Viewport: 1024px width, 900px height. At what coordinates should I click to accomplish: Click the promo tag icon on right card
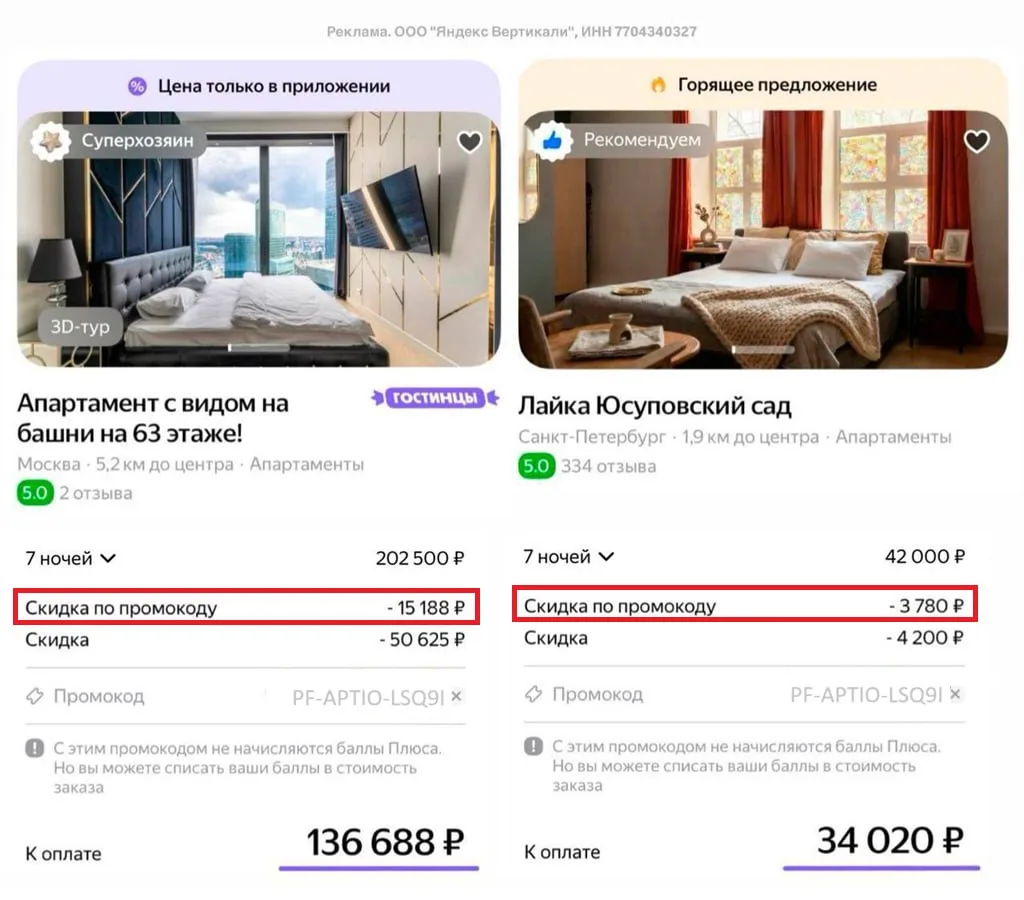coord(534,694)
